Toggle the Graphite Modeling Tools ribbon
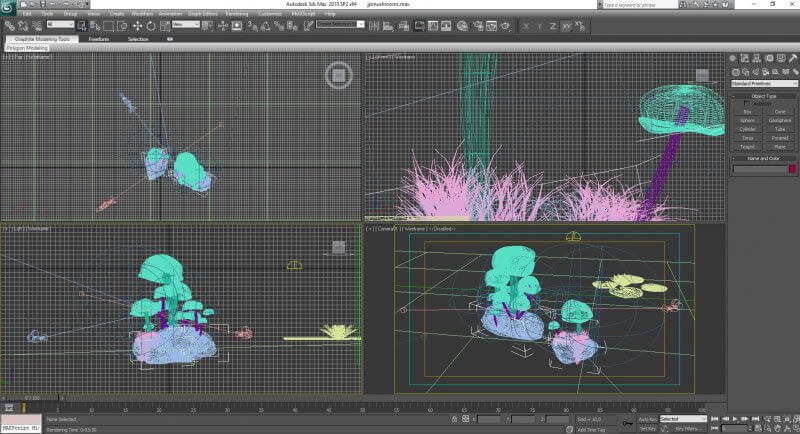Viewport: 800px width, 434px height. point(419,25)
